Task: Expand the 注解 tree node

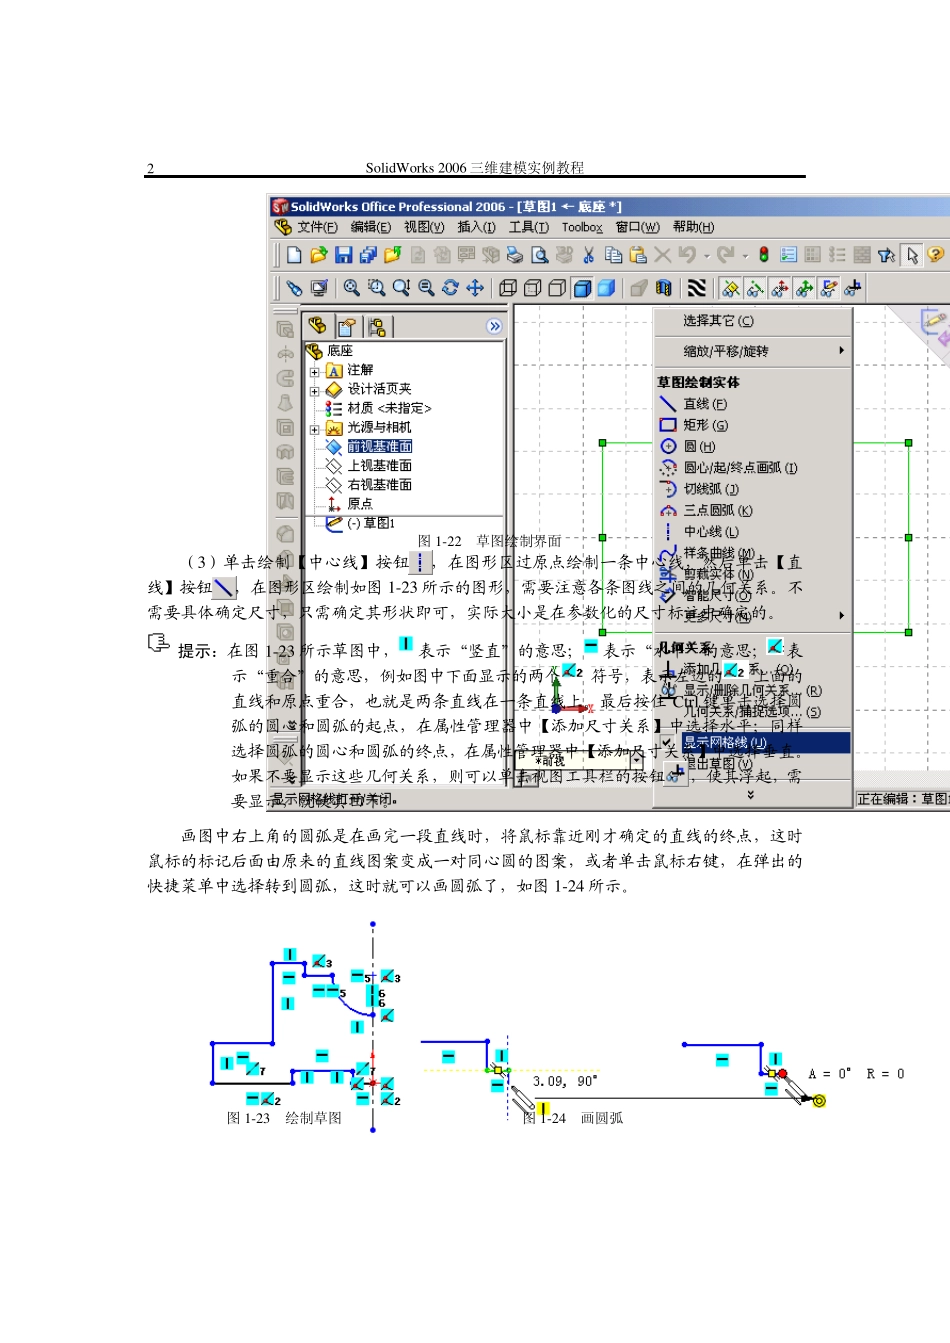Action: 314,371
